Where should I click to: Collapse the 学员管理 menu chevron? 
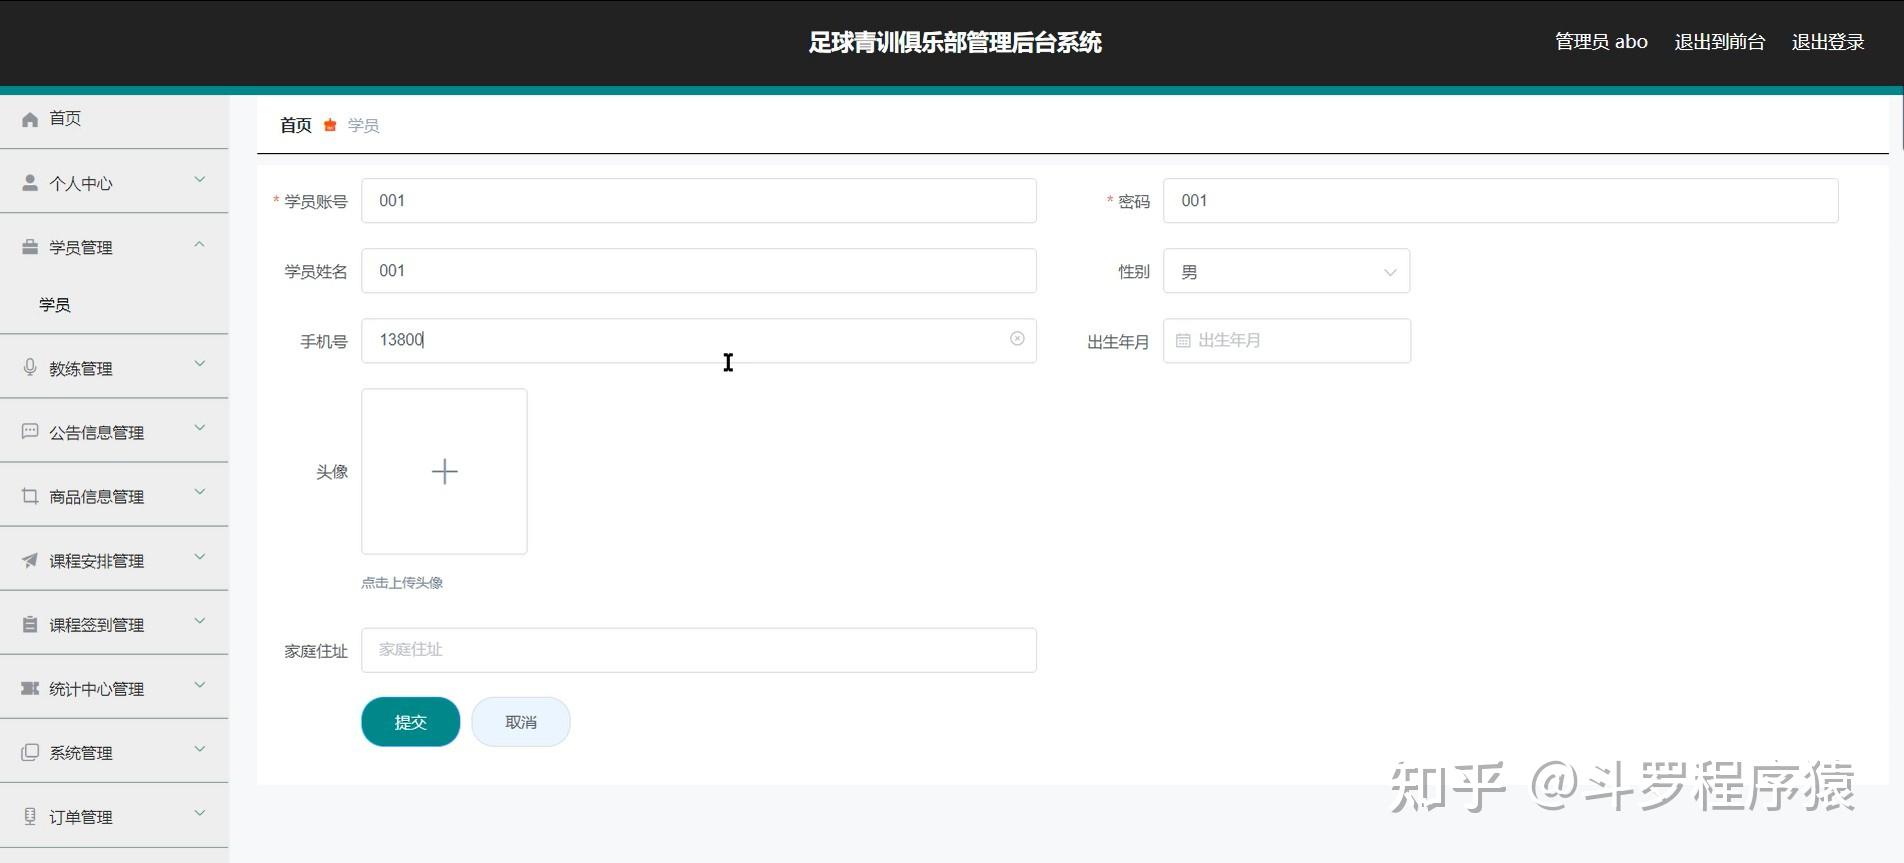point(200,244)
